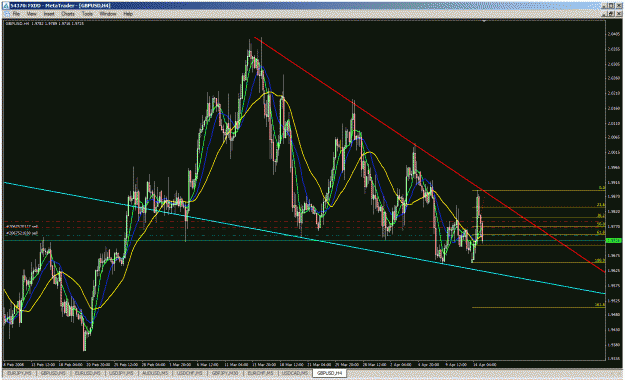Click the green current price label
The height and width of the screenshot is (380, 625).
coord(613,240)
